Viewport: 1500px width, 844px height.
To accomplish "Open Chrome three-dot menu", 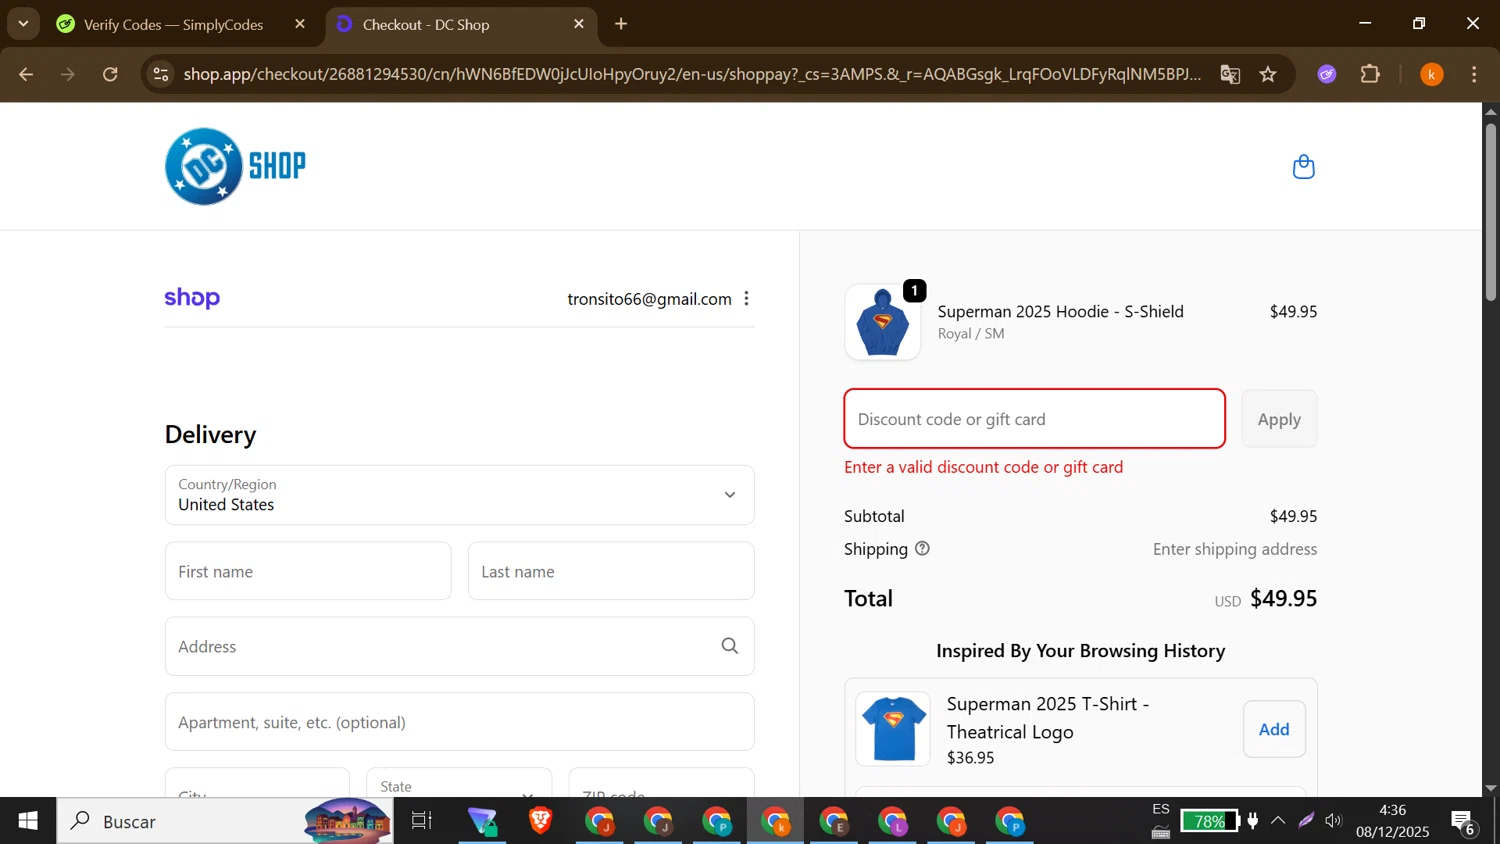I will (1474, 74).
